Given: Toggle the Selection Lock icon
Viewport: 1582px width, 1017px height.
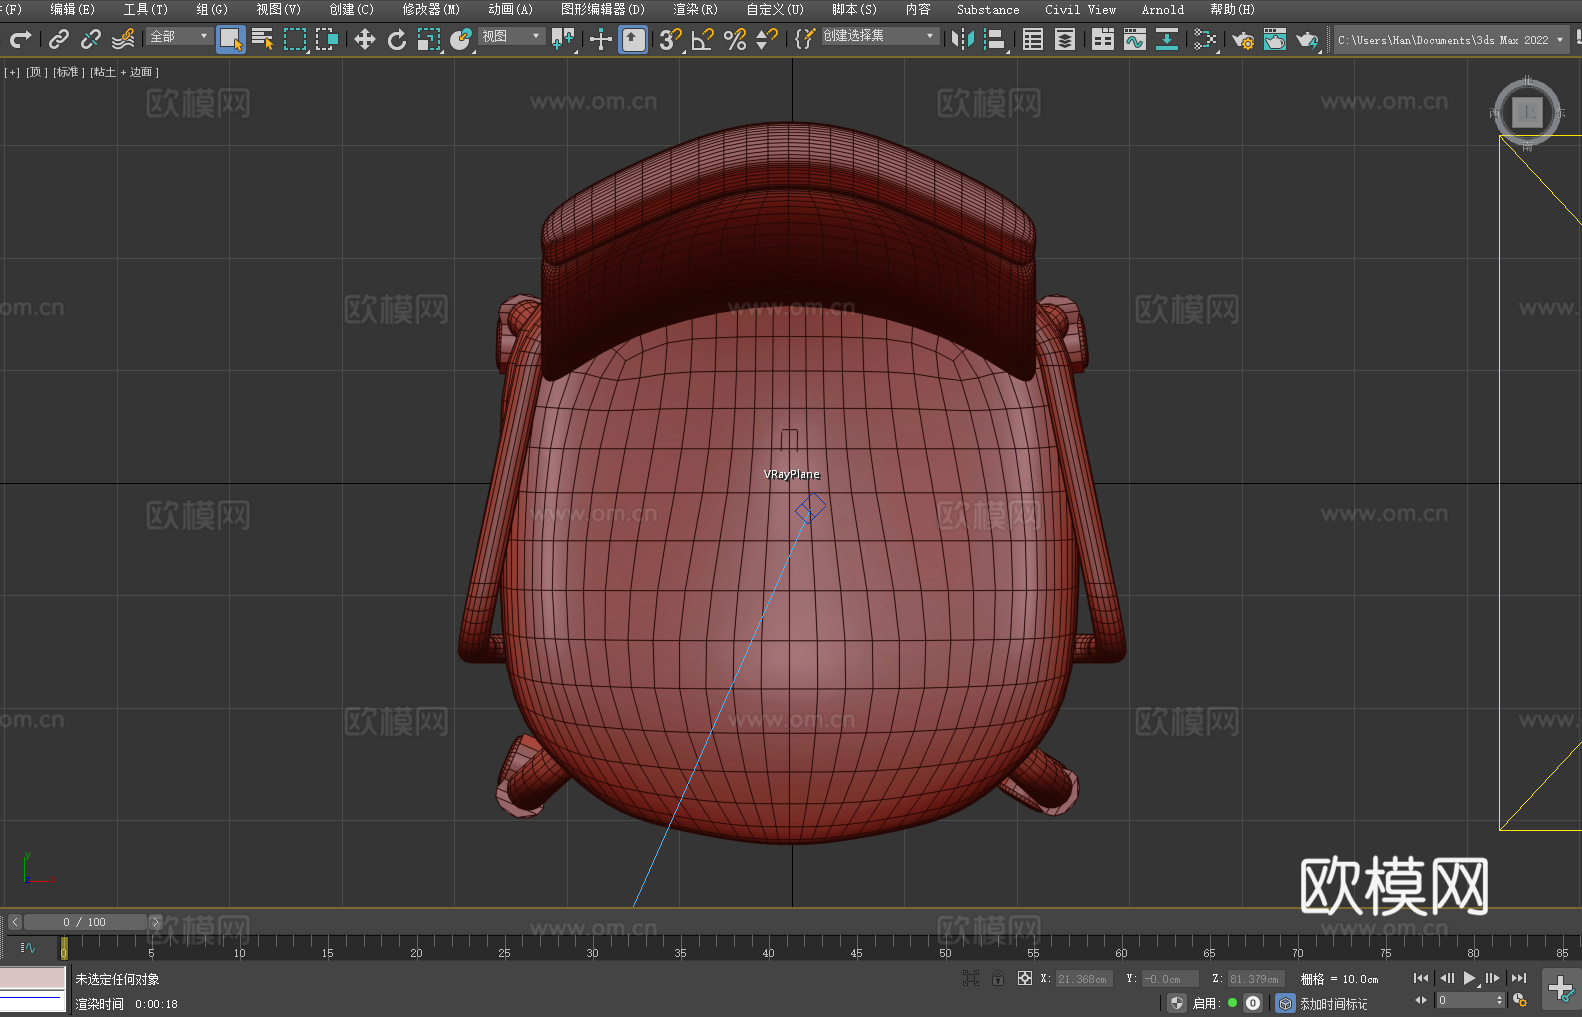Looking at the screenshot, I should tap(998, 978).
